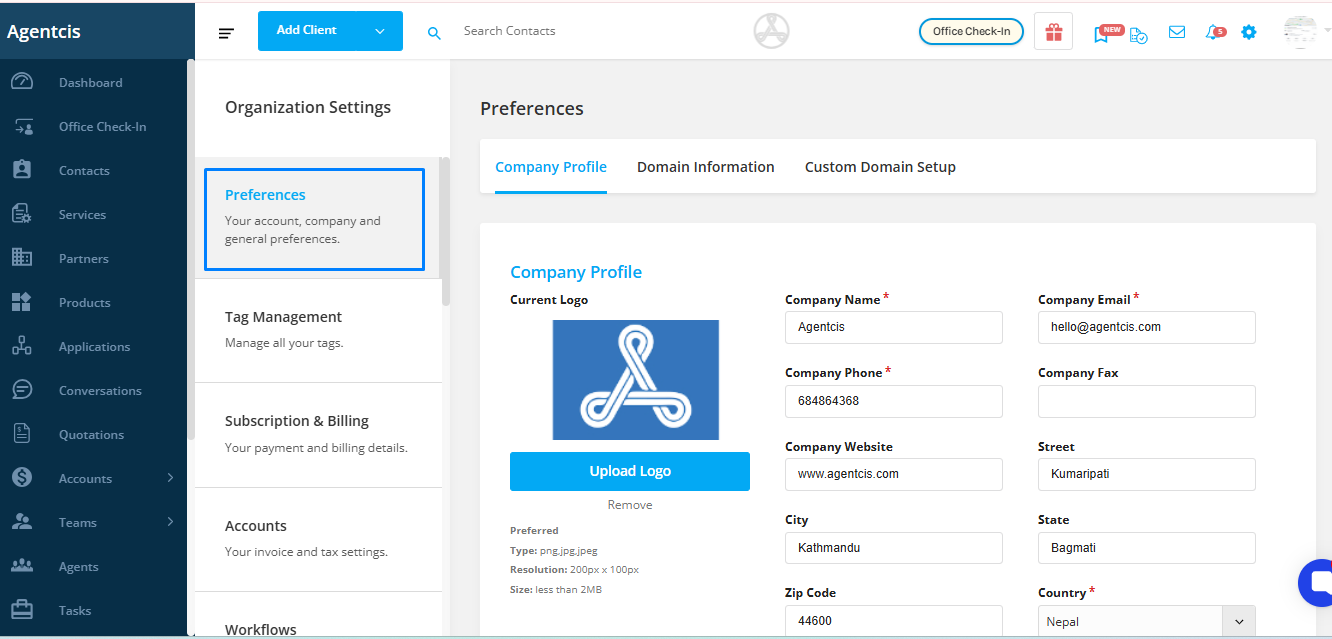Click the State field with Bagmati

1147,548
